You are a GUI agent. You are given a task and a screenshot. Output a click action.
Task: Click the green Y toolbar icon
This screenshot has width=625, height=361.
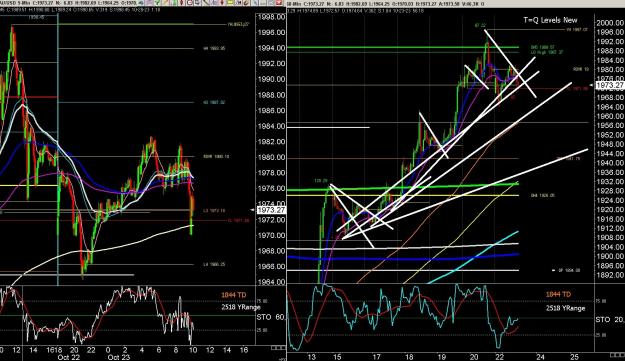tap(157, 2)
